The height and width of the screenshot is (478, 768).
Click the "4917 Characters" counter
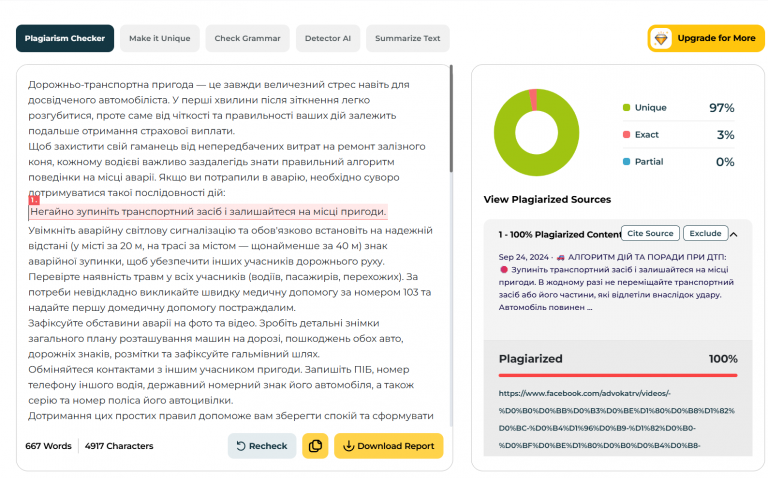[119, 446]
